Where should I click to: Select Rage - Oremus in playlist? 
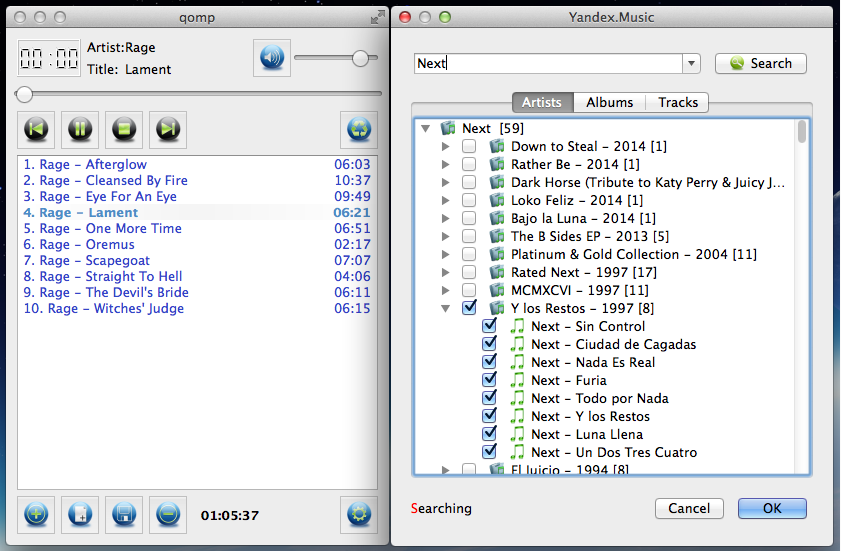(197, 244)
